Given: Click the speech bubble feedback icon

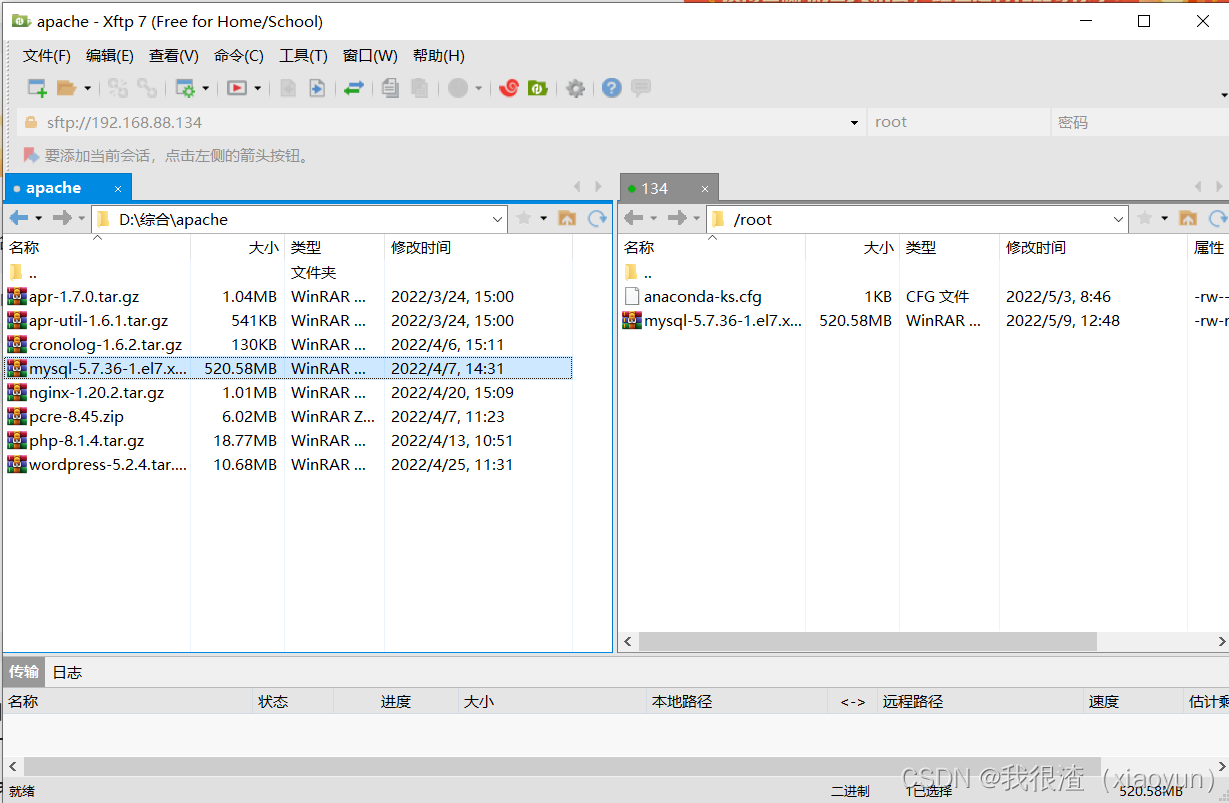Looking at the screenshot, I should pyautogui.click(x=641, y=88).
